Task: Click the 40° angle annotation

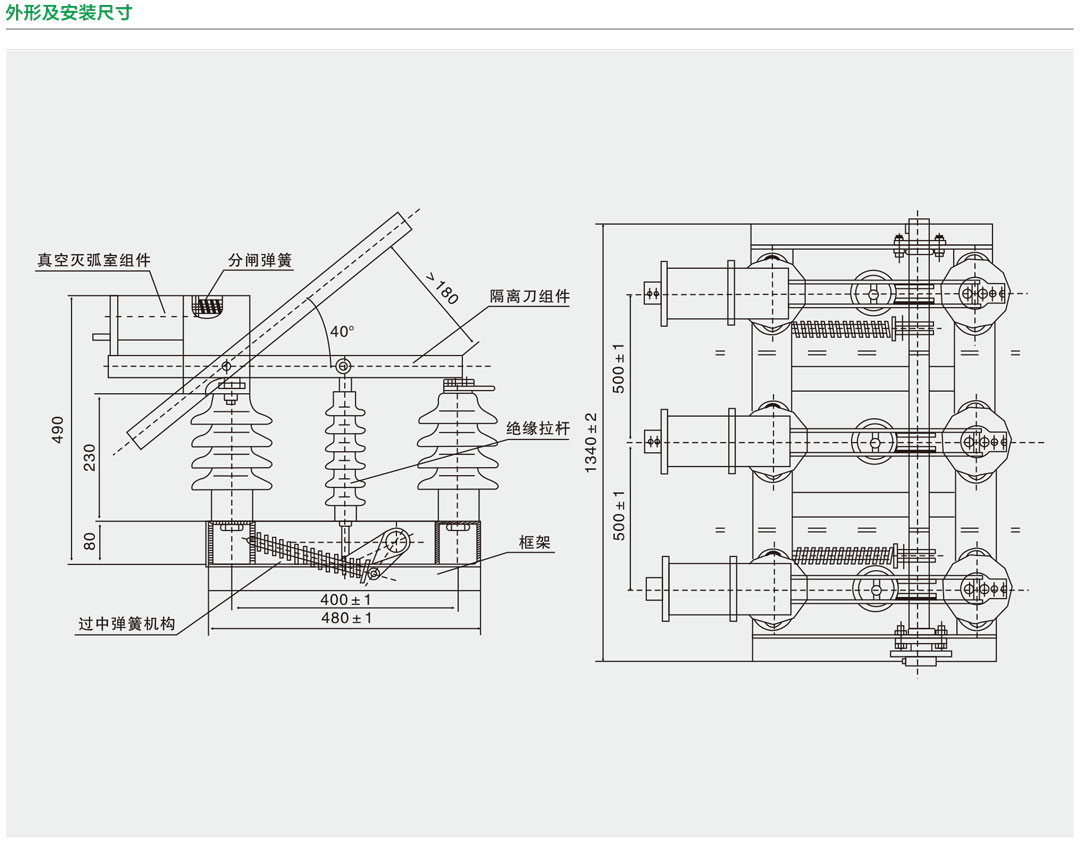Action: tap(342, 331)
